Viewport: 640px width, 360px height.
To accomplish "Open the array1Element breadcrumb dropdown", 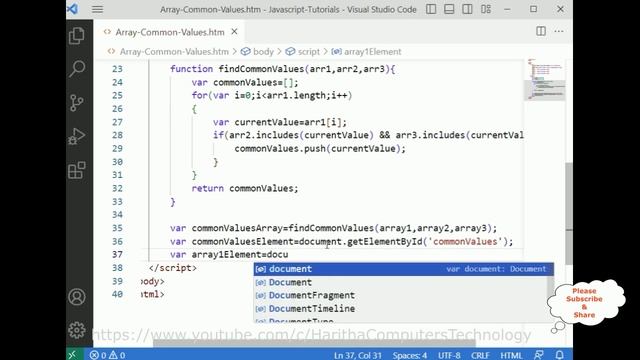I will pyautogui.click(x=372, y=52).
